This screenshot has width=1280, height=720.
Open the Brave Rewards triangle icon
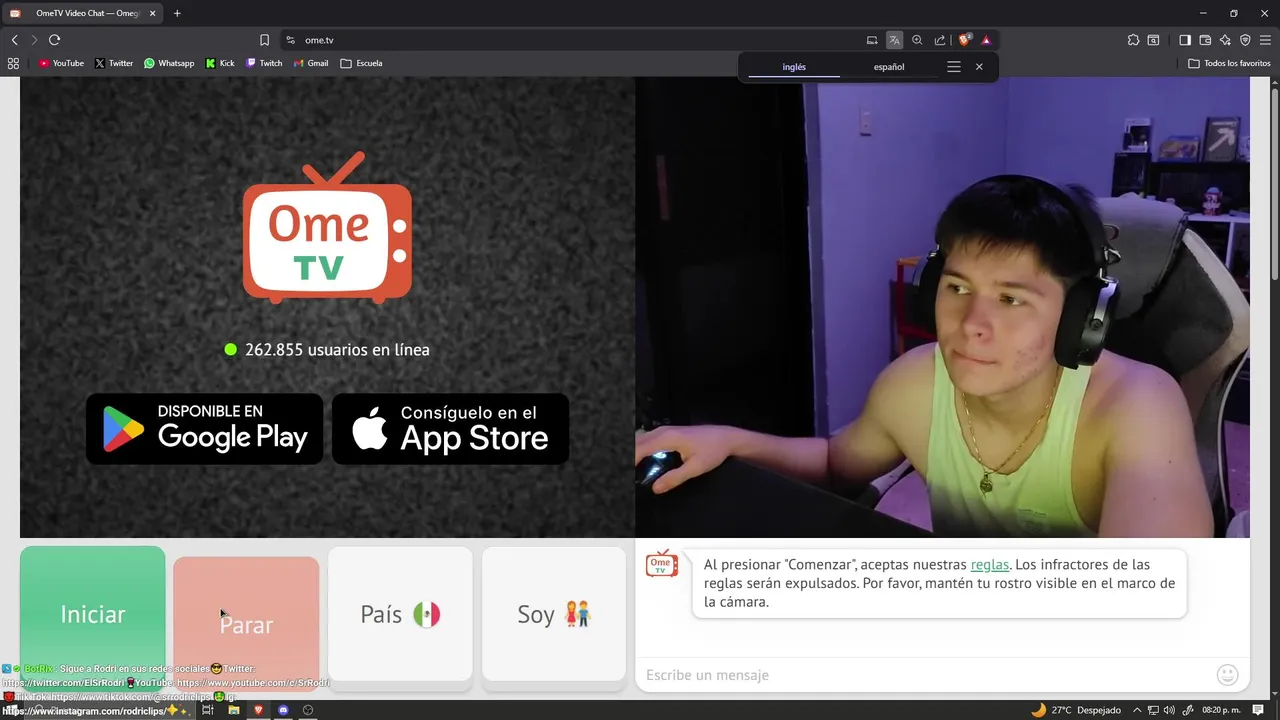click(x=986, y=40)
